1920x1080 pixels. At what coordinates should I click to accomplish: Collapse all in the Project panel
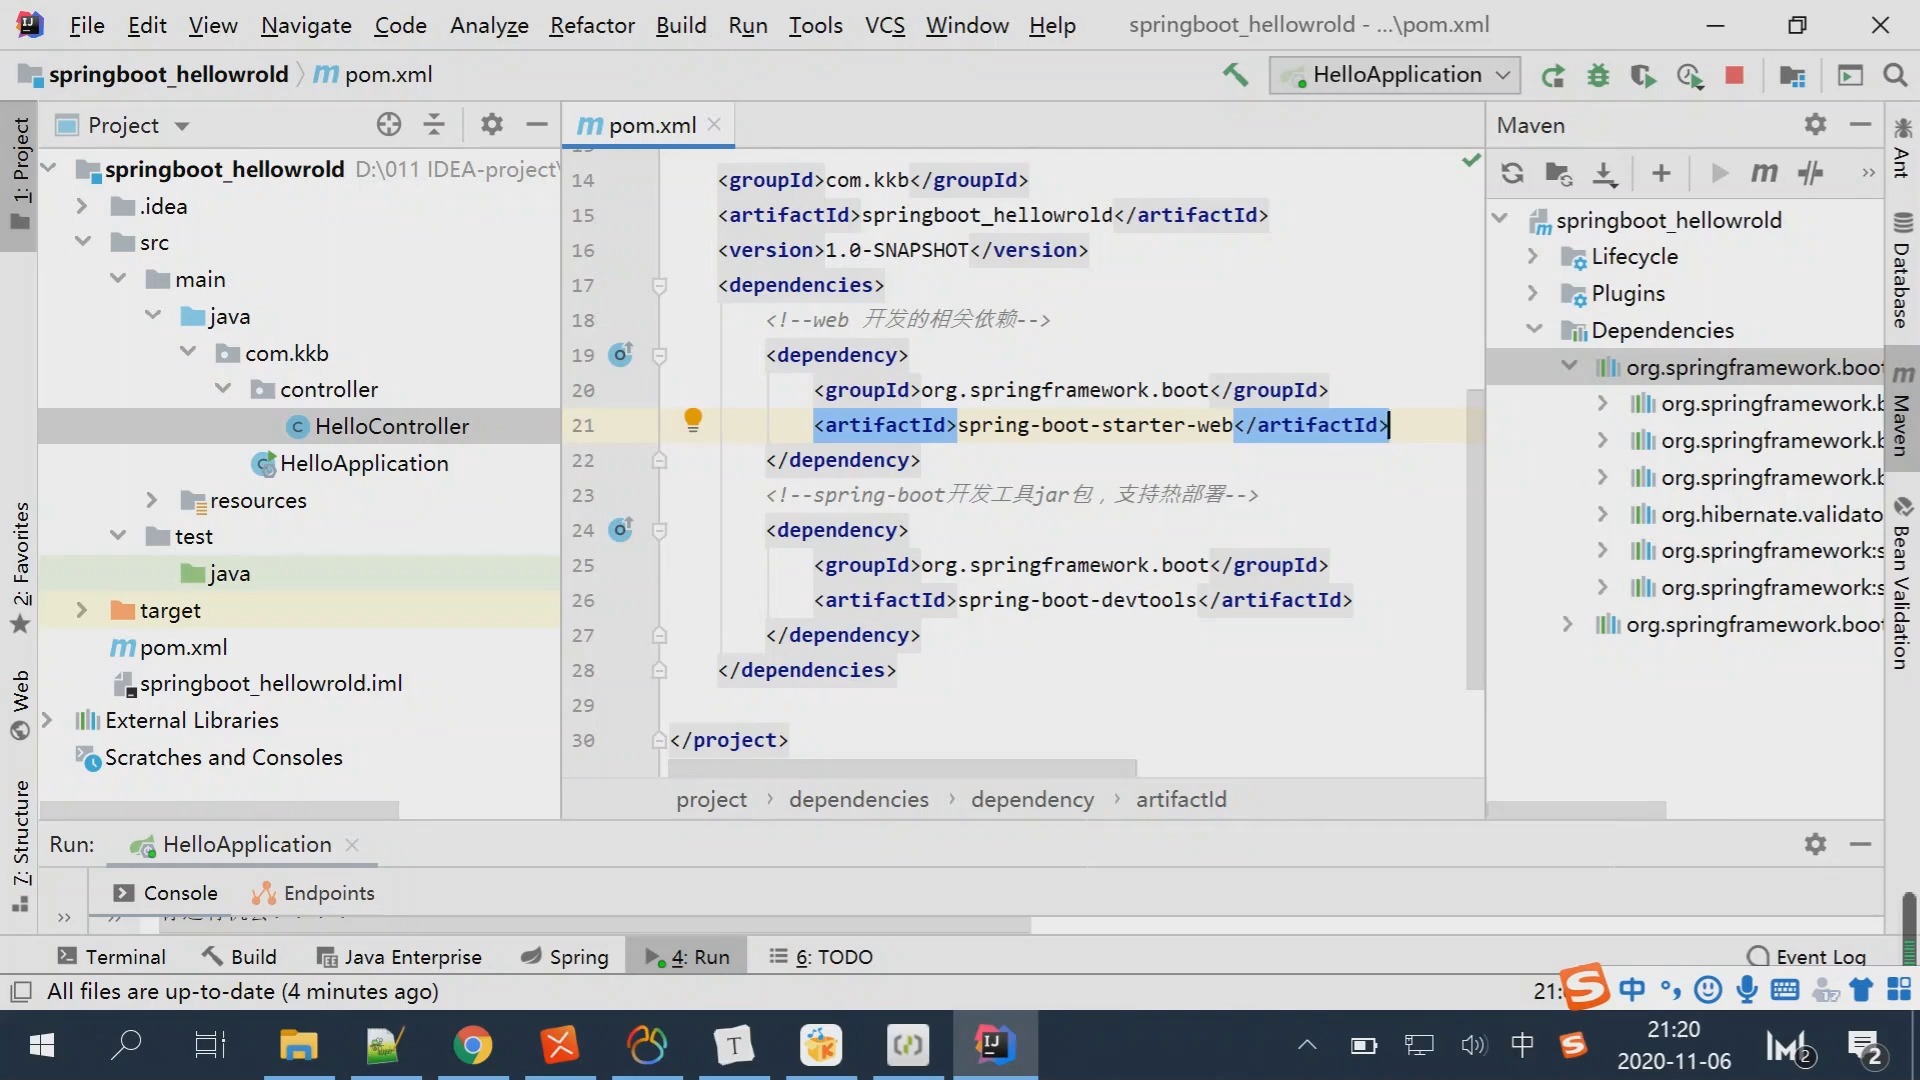click(434, 124)
